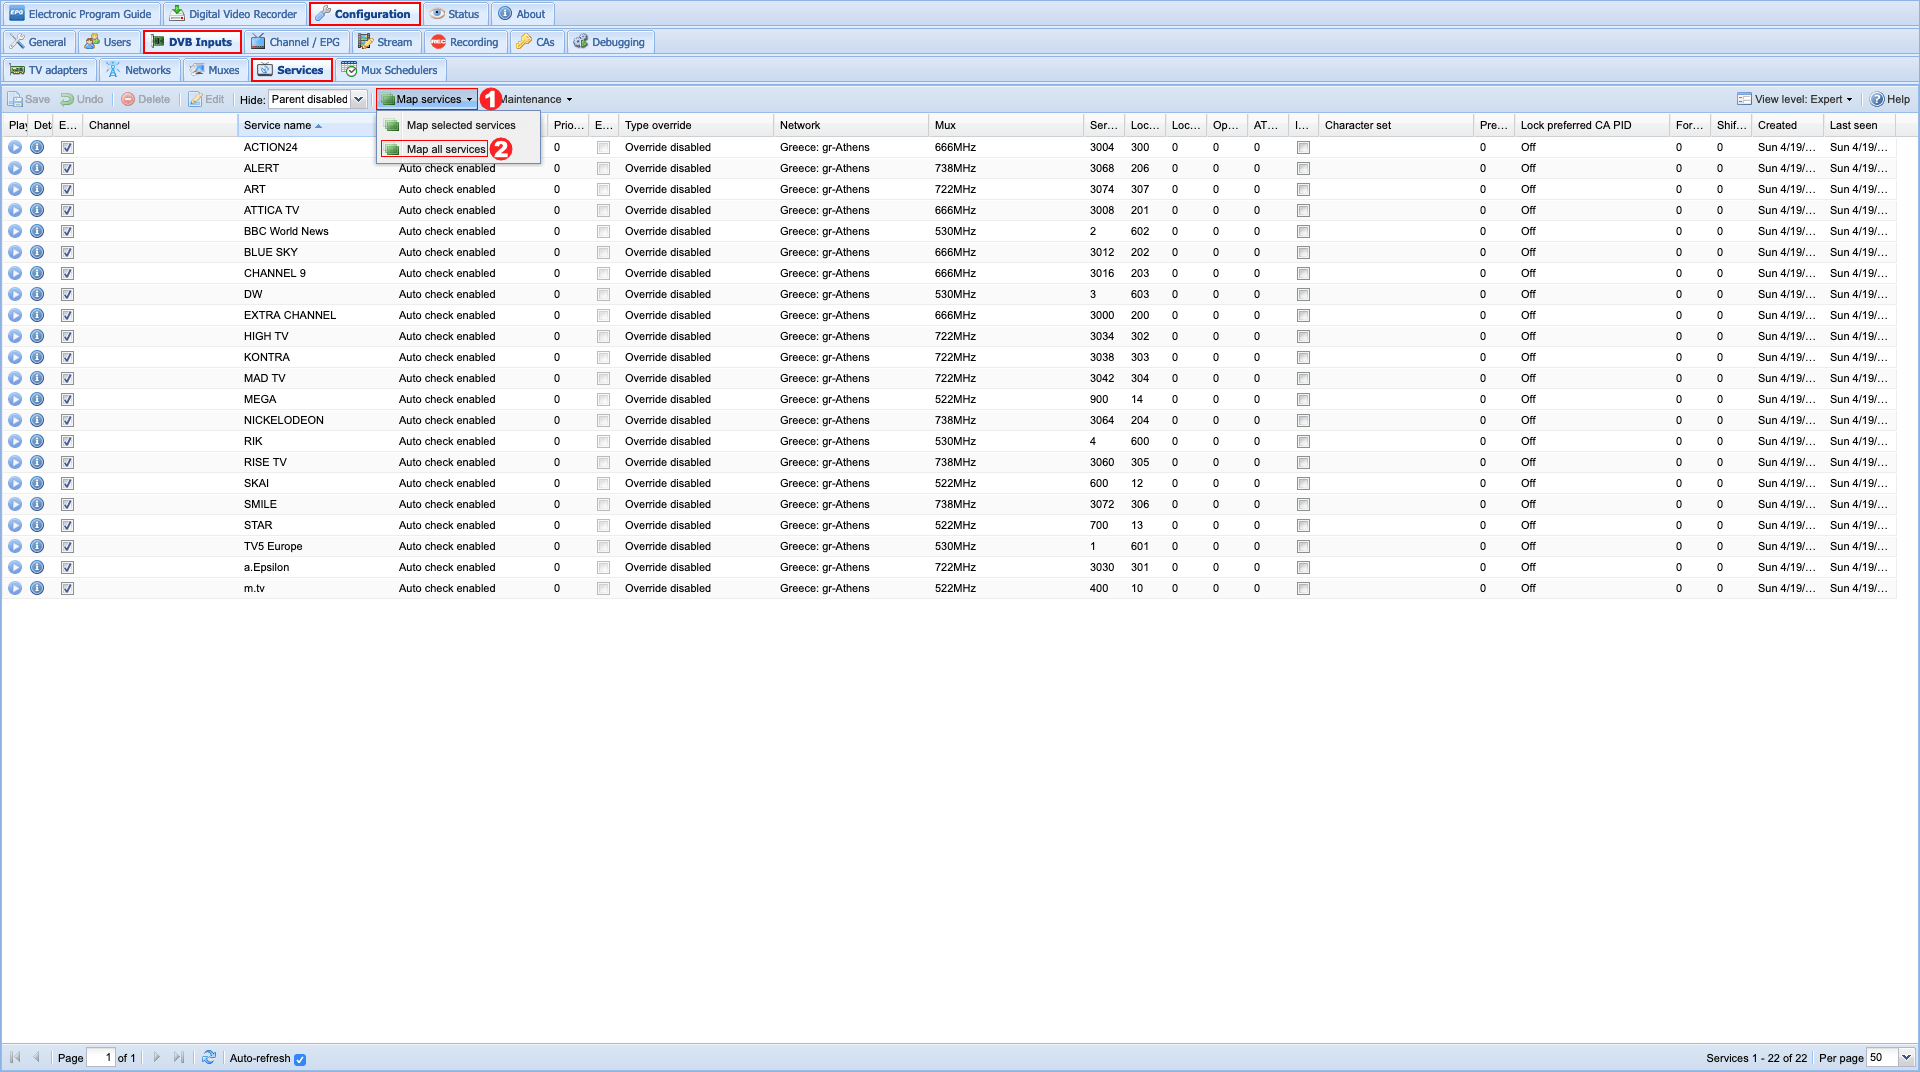
Task: Open the Per page combo box
Action: click(x=1906, y=1057)
